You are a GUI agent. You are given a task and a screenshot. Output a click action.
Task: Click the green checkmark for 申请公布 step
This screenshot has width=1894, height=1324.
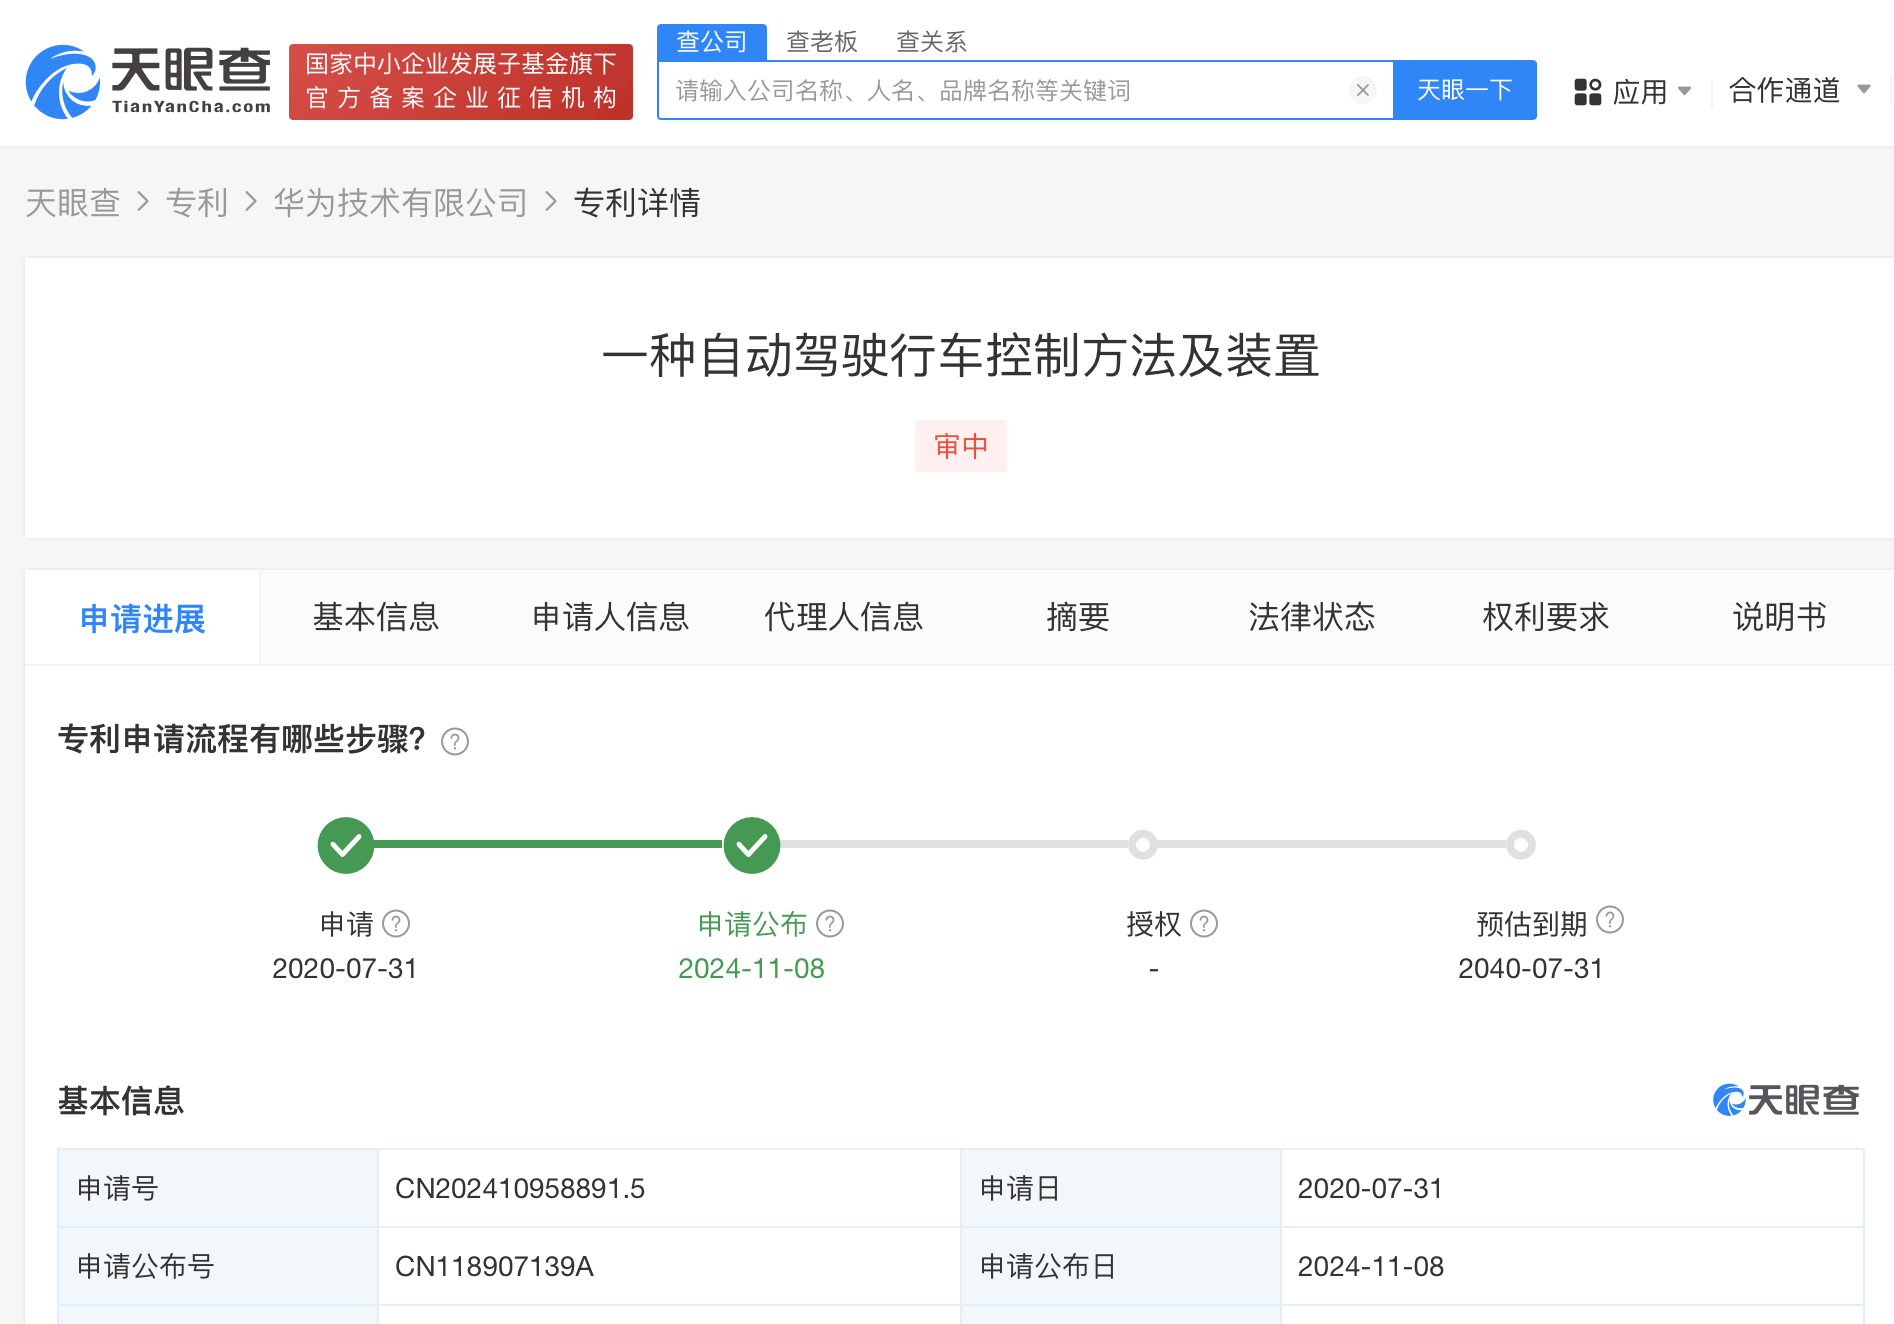[x=752, y=845]
